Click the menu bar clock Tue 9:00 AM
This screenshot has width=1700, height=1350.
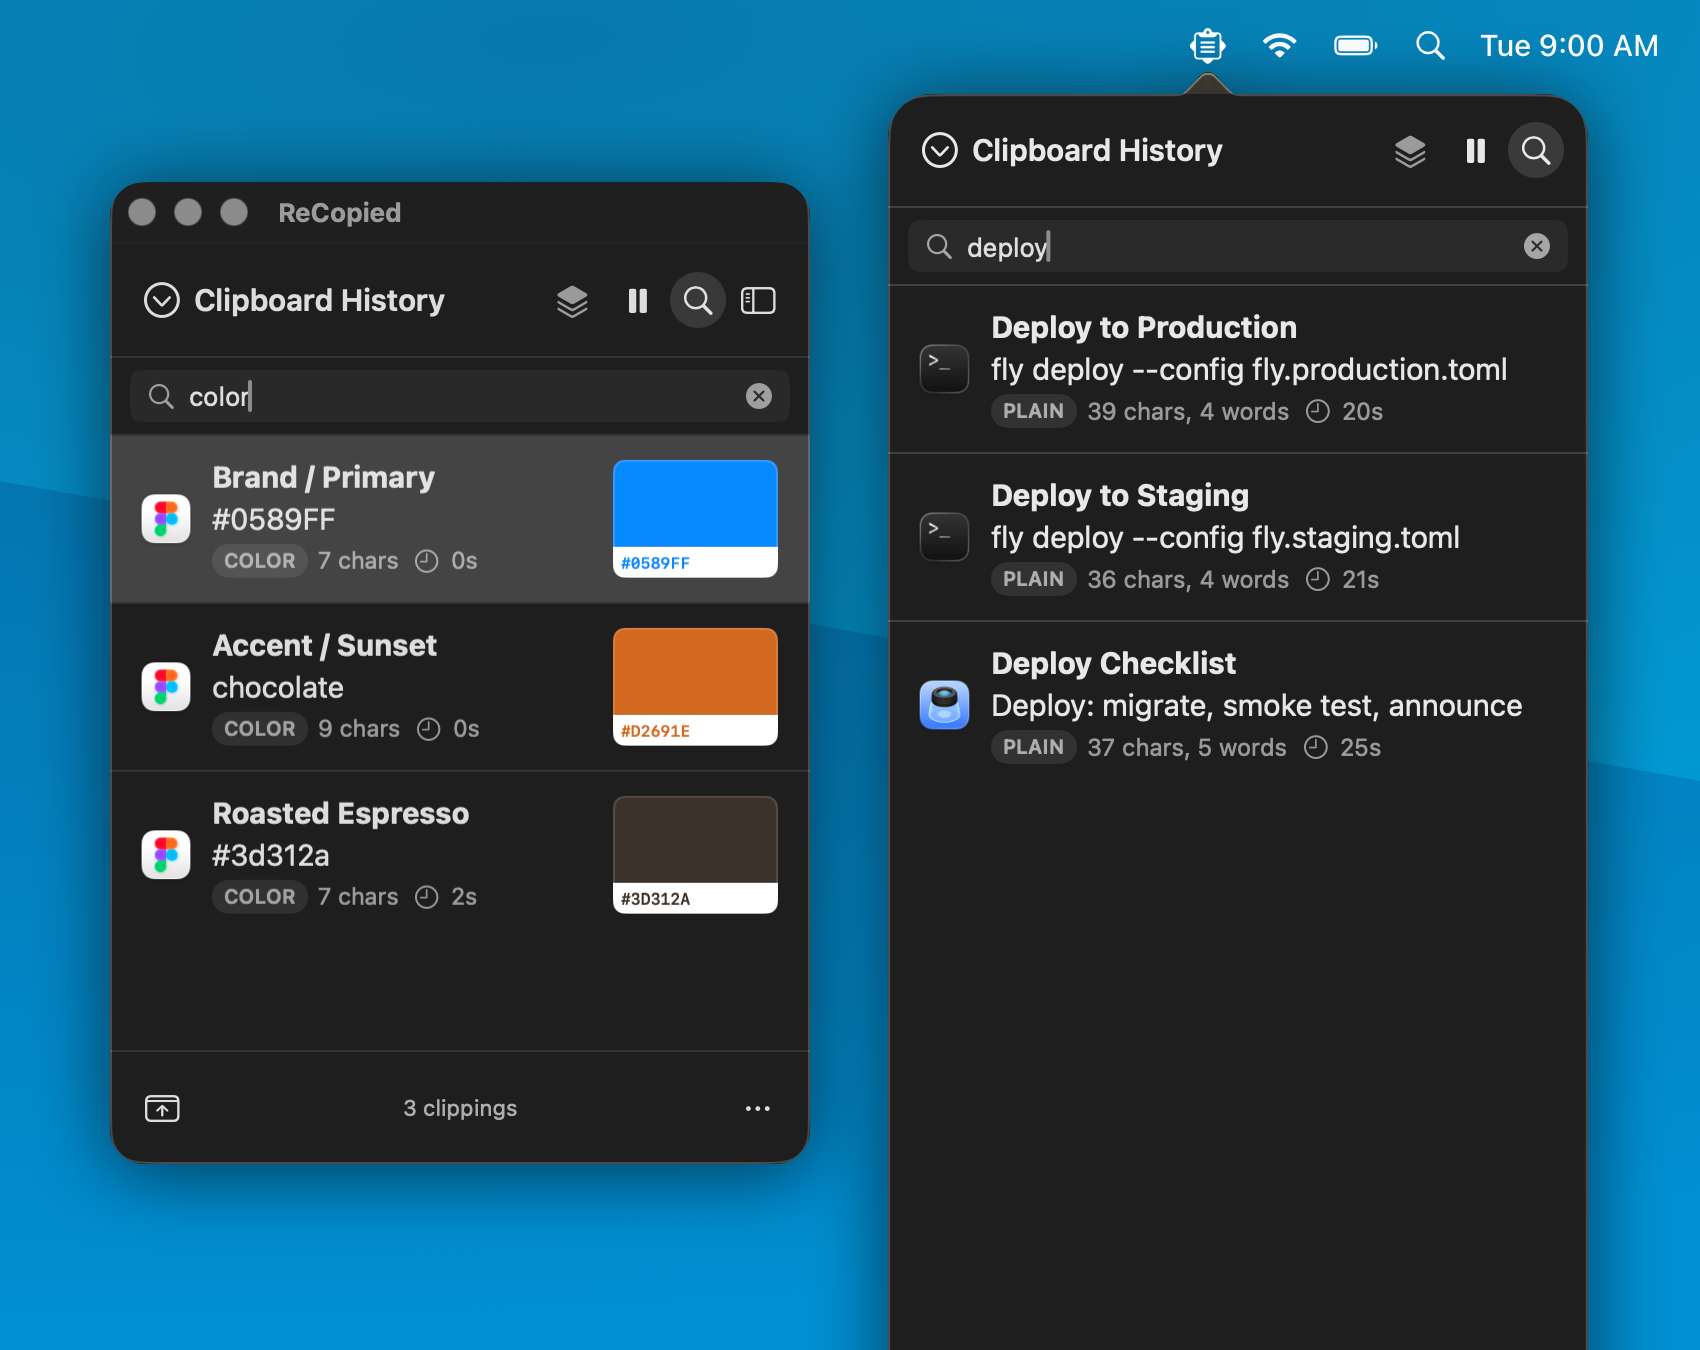(1569, 45)
